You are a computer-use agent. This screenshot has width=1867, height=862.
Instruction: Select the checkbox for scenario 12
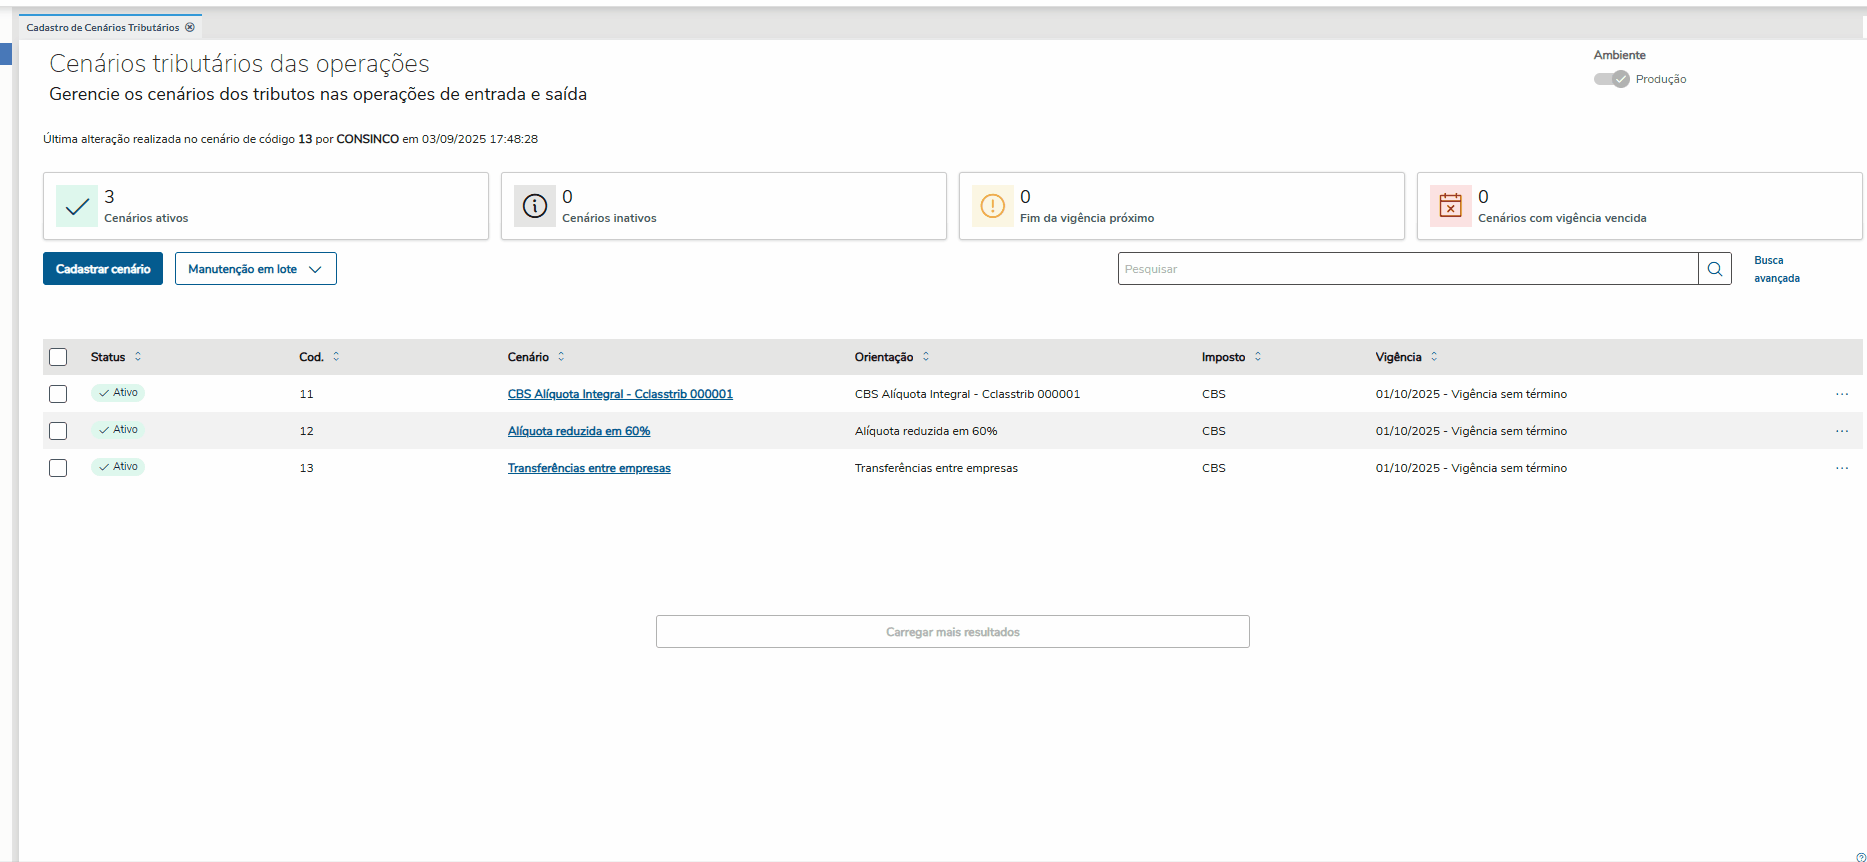click(x=58, y=431)
